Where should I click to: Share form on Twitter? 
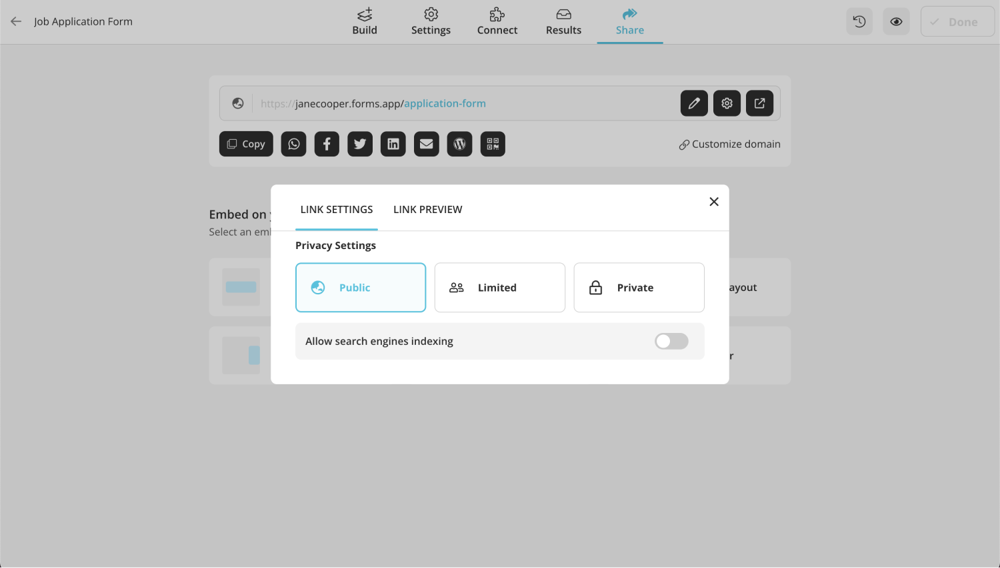360,144
